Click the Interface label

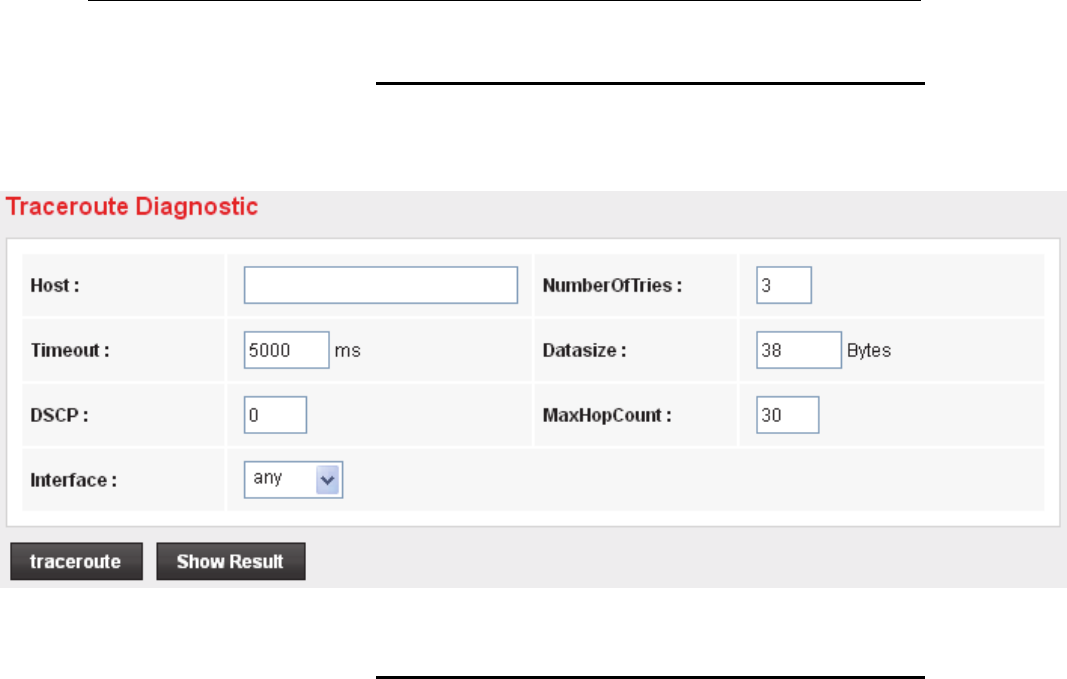coord(74,480)
